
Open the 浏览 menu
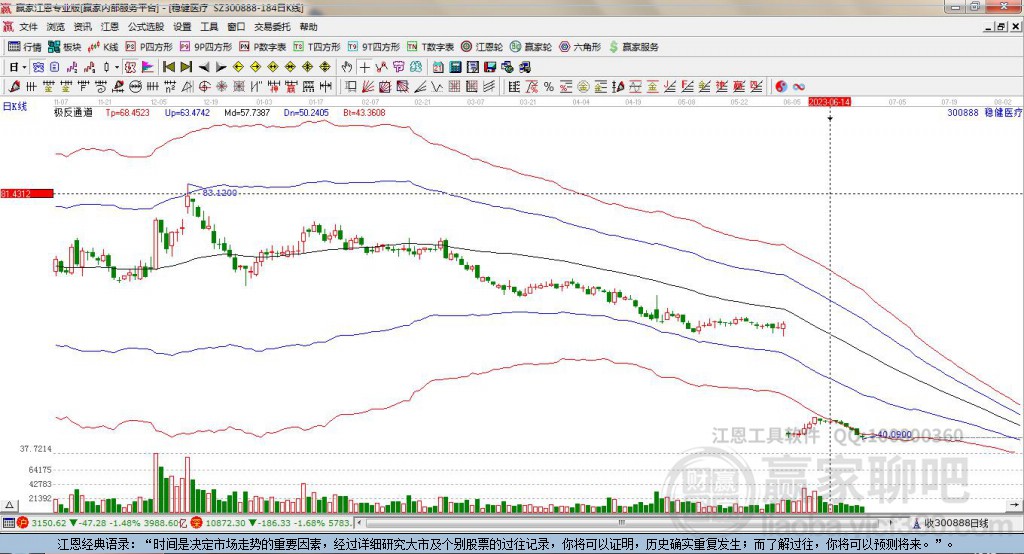[56, 27]
